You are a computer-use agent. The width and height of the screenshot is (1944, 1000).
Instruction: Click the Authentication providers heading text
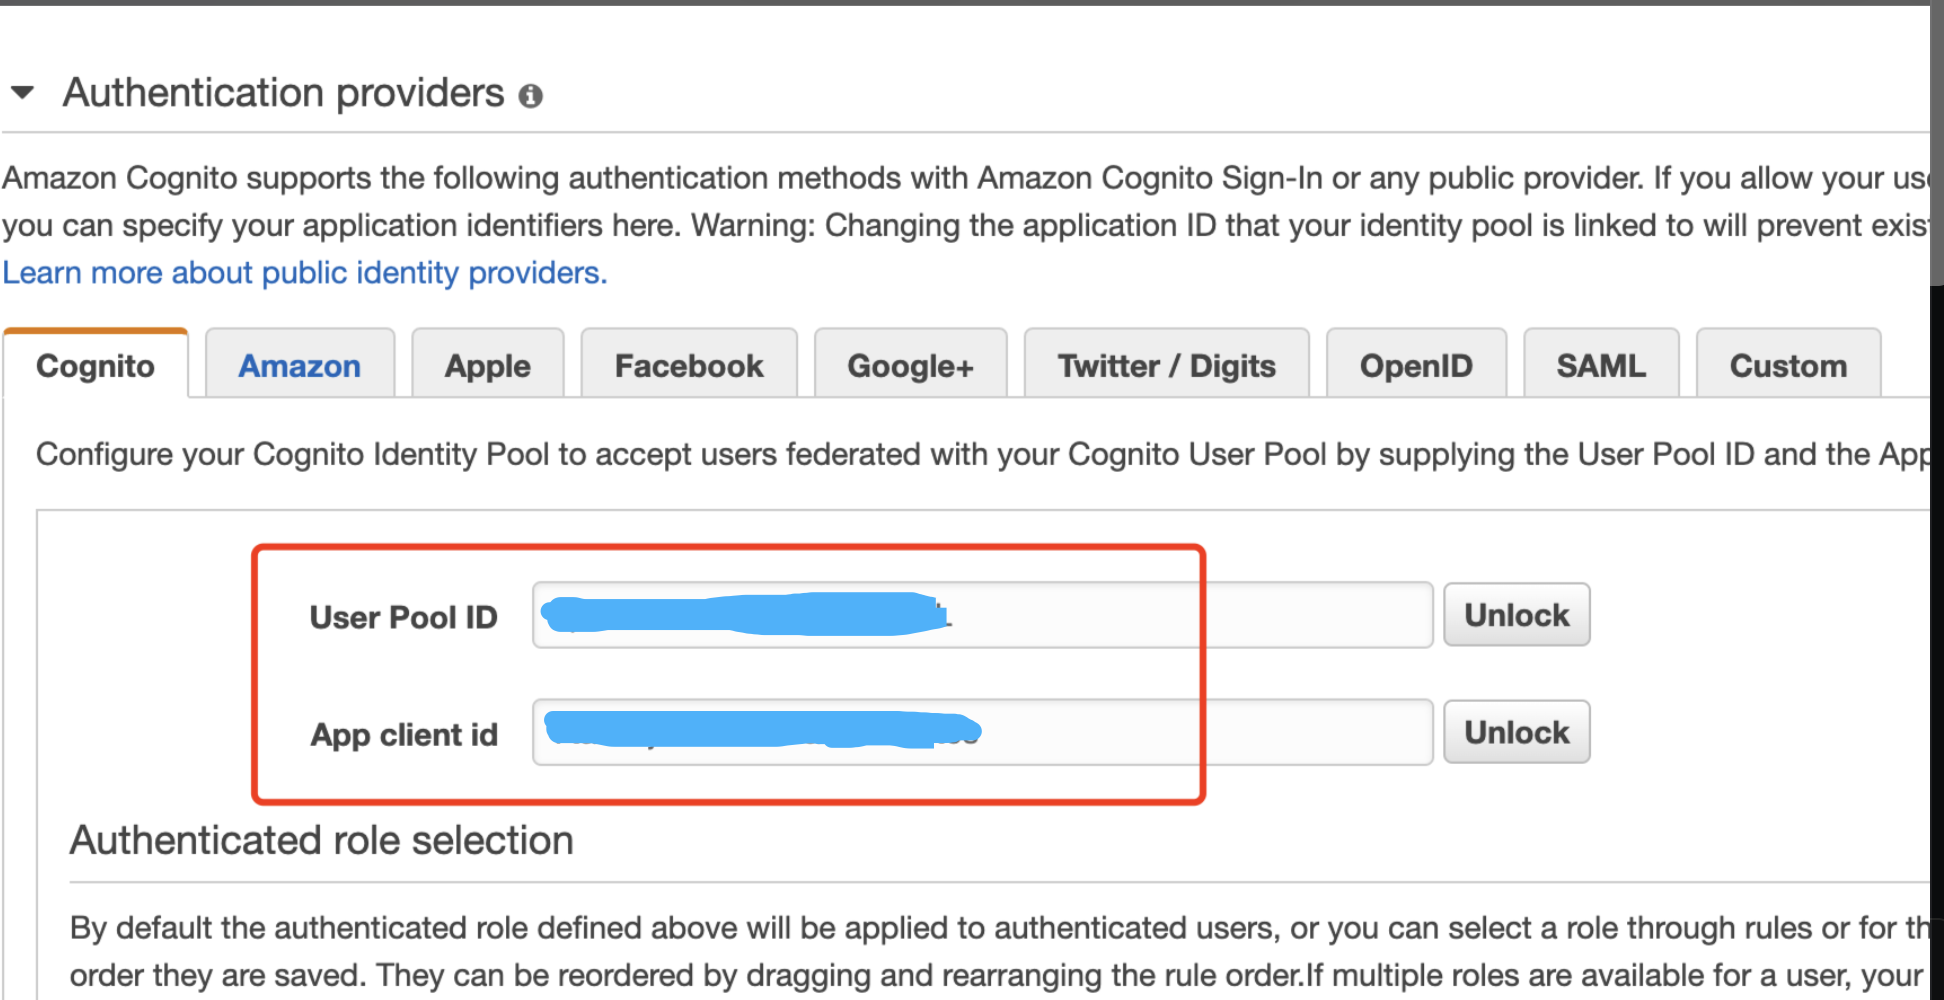[284, 93]
